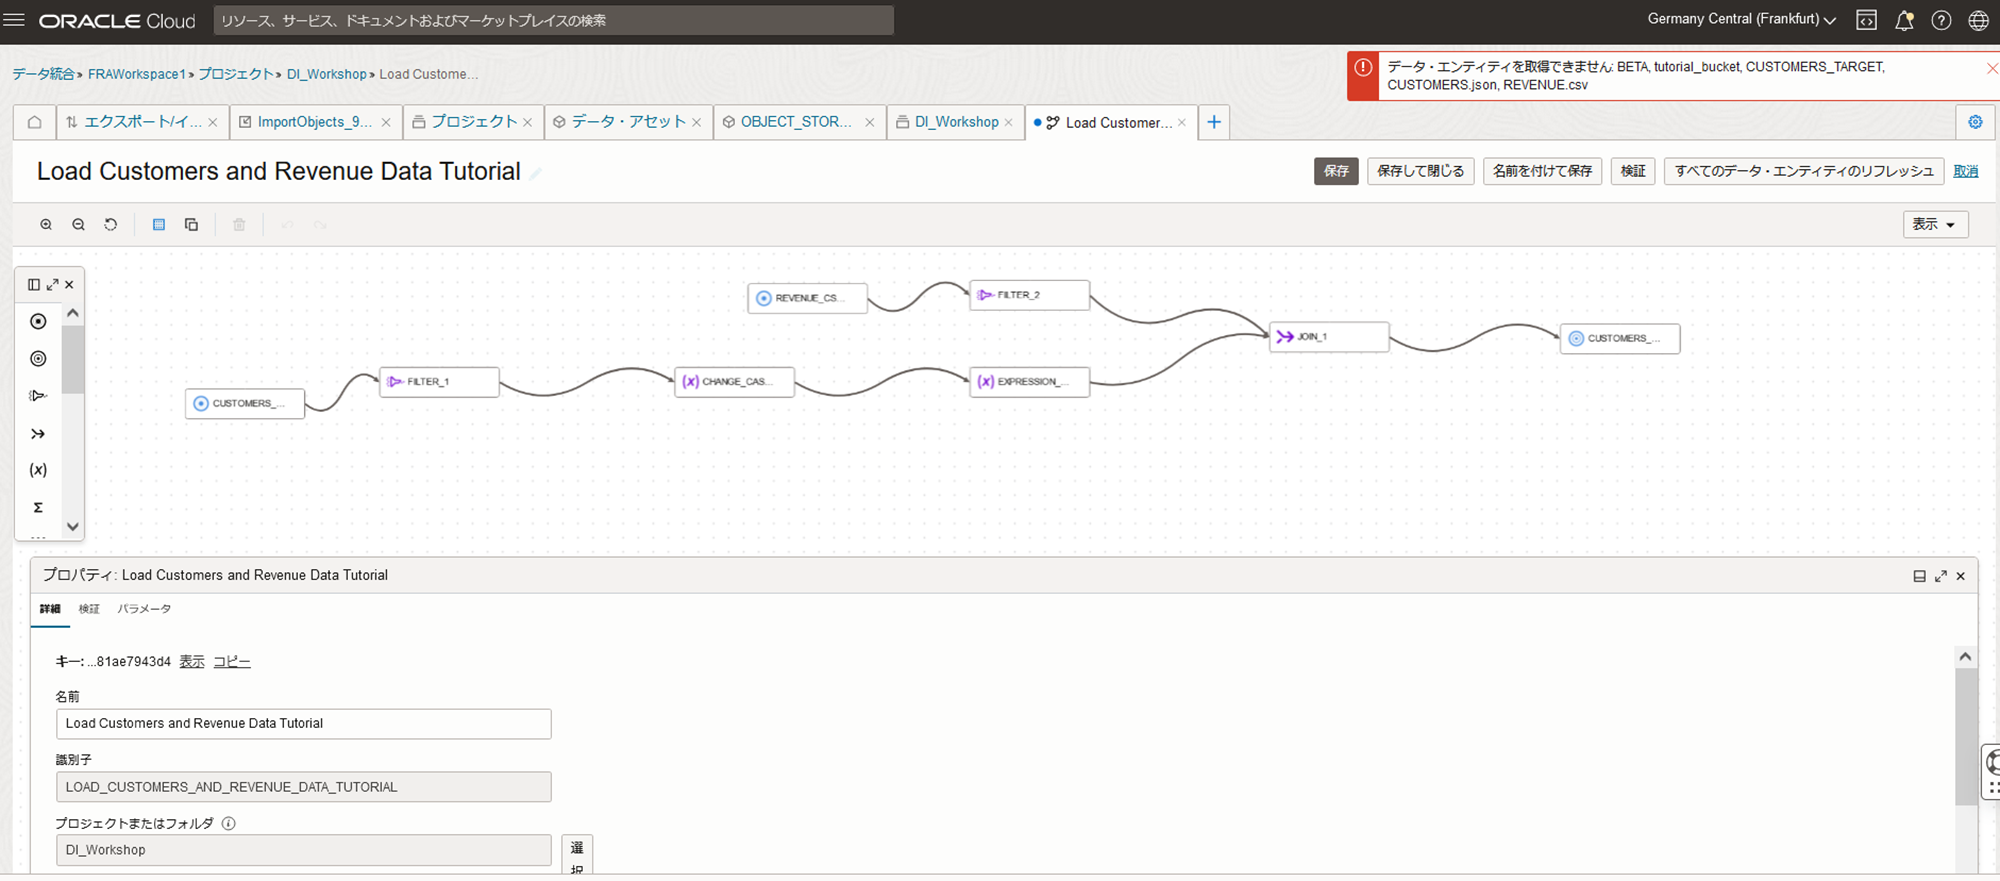Select the Target operator in the palette
This screenshot has height=881, width=2000.
(x=38, y=359)
